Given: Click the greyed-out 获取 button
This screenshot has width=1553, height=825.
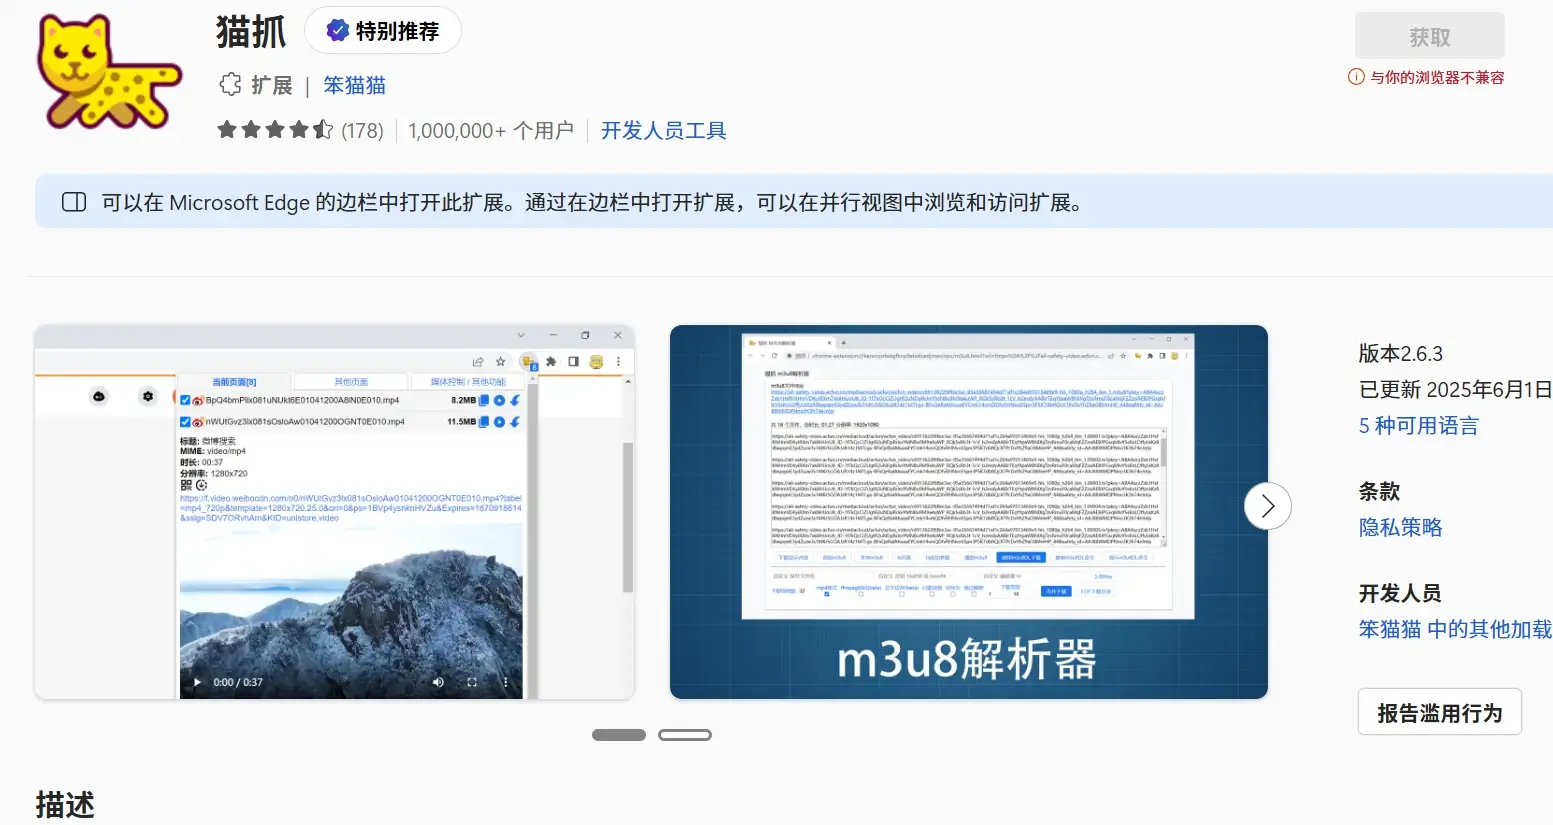Looking at the screenshot, I should click(1429, 37).
